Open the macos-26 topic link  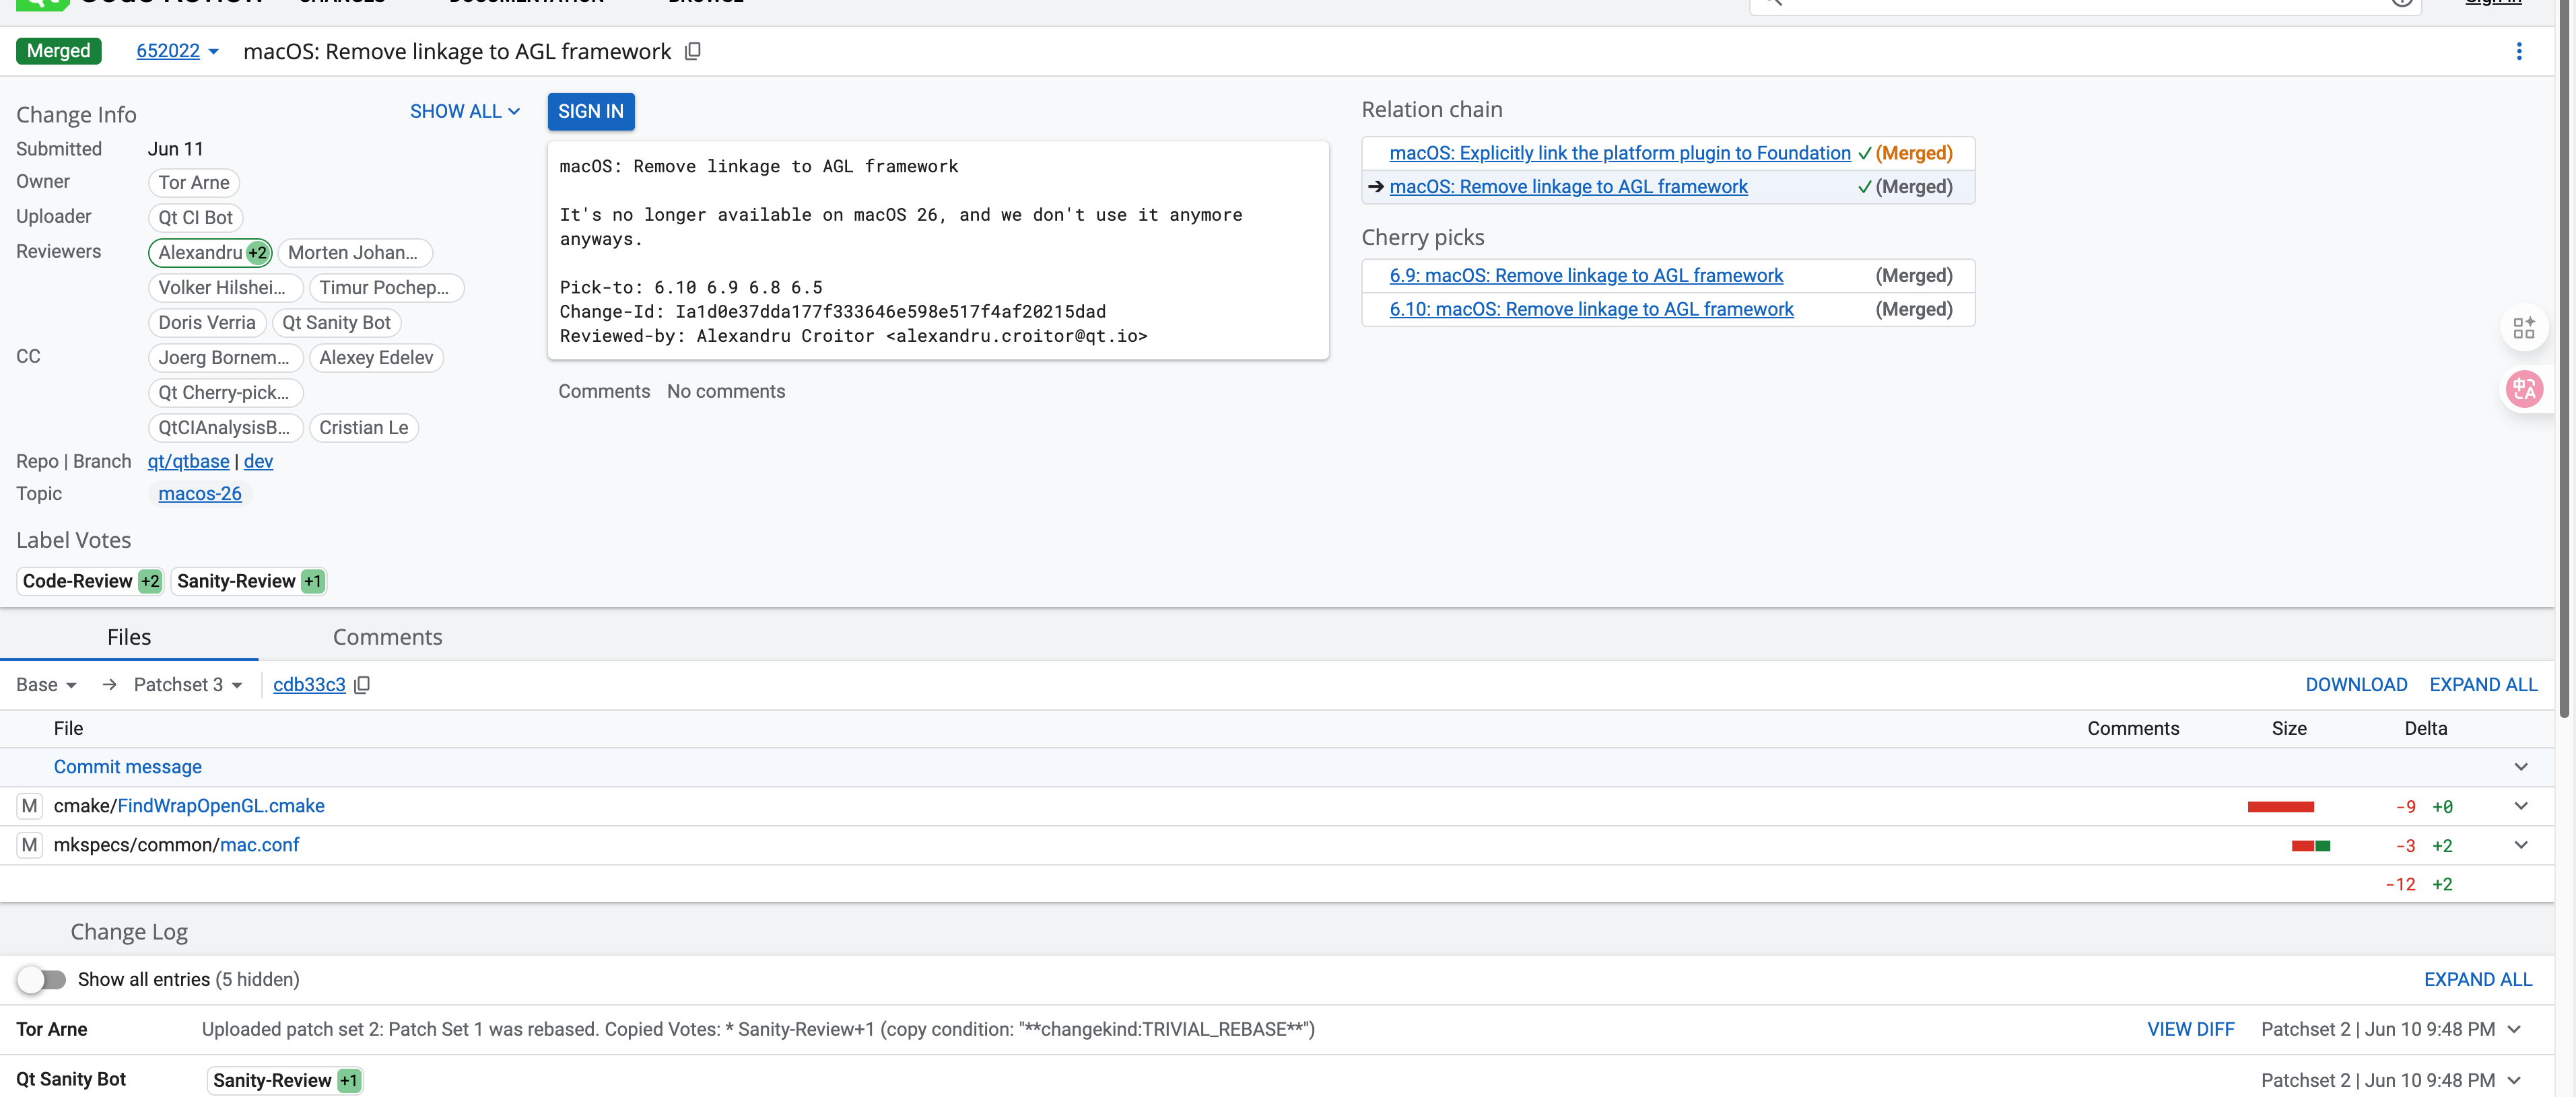[199, 494]
